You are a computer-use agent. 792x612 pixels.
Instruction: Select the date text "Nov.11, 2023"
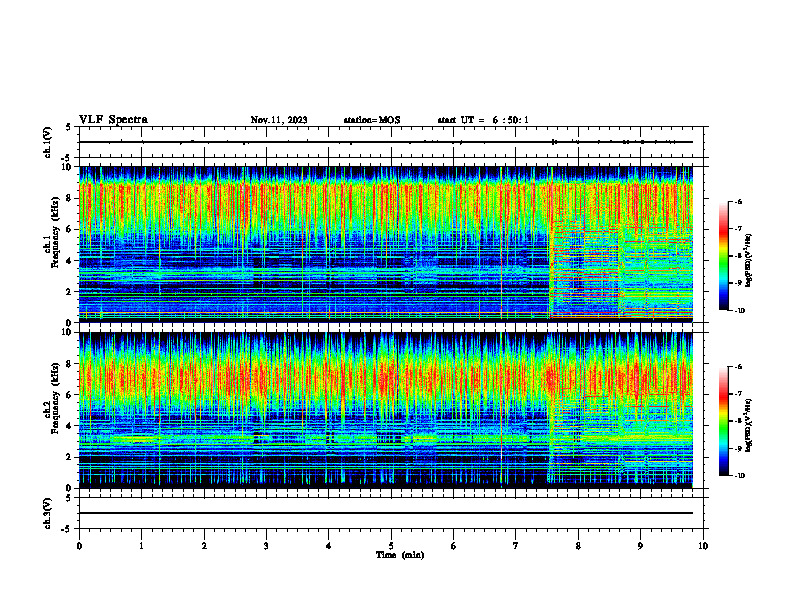pos(279,120)
